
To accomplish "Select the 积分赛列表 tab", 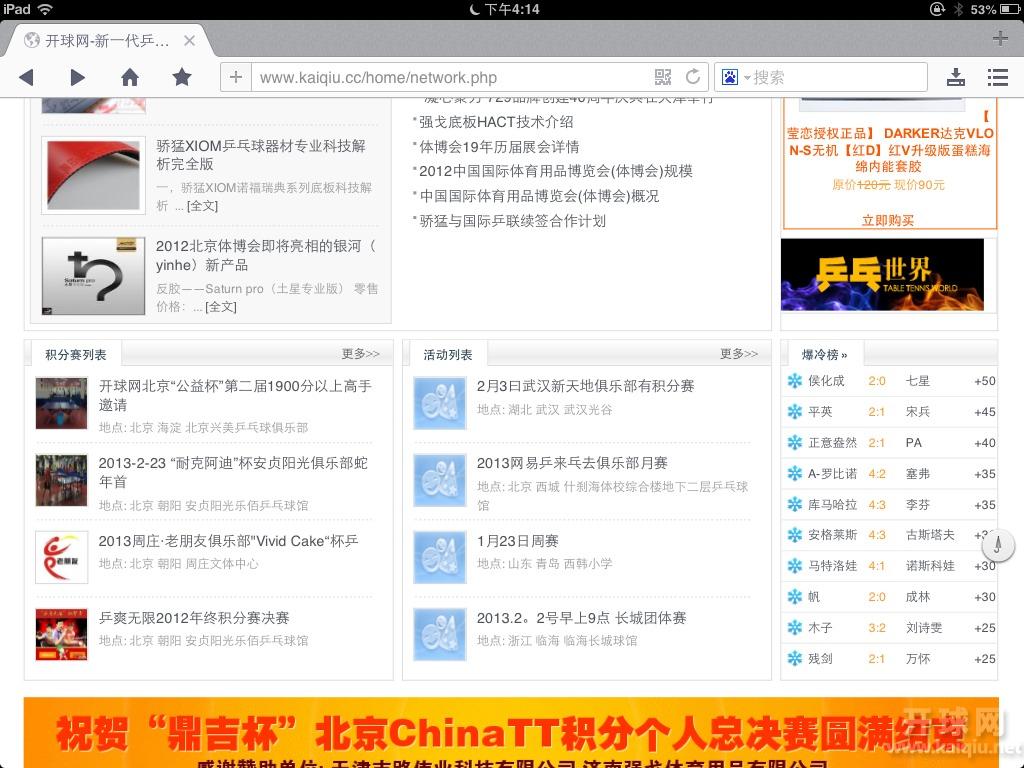I will click(76, 355).
